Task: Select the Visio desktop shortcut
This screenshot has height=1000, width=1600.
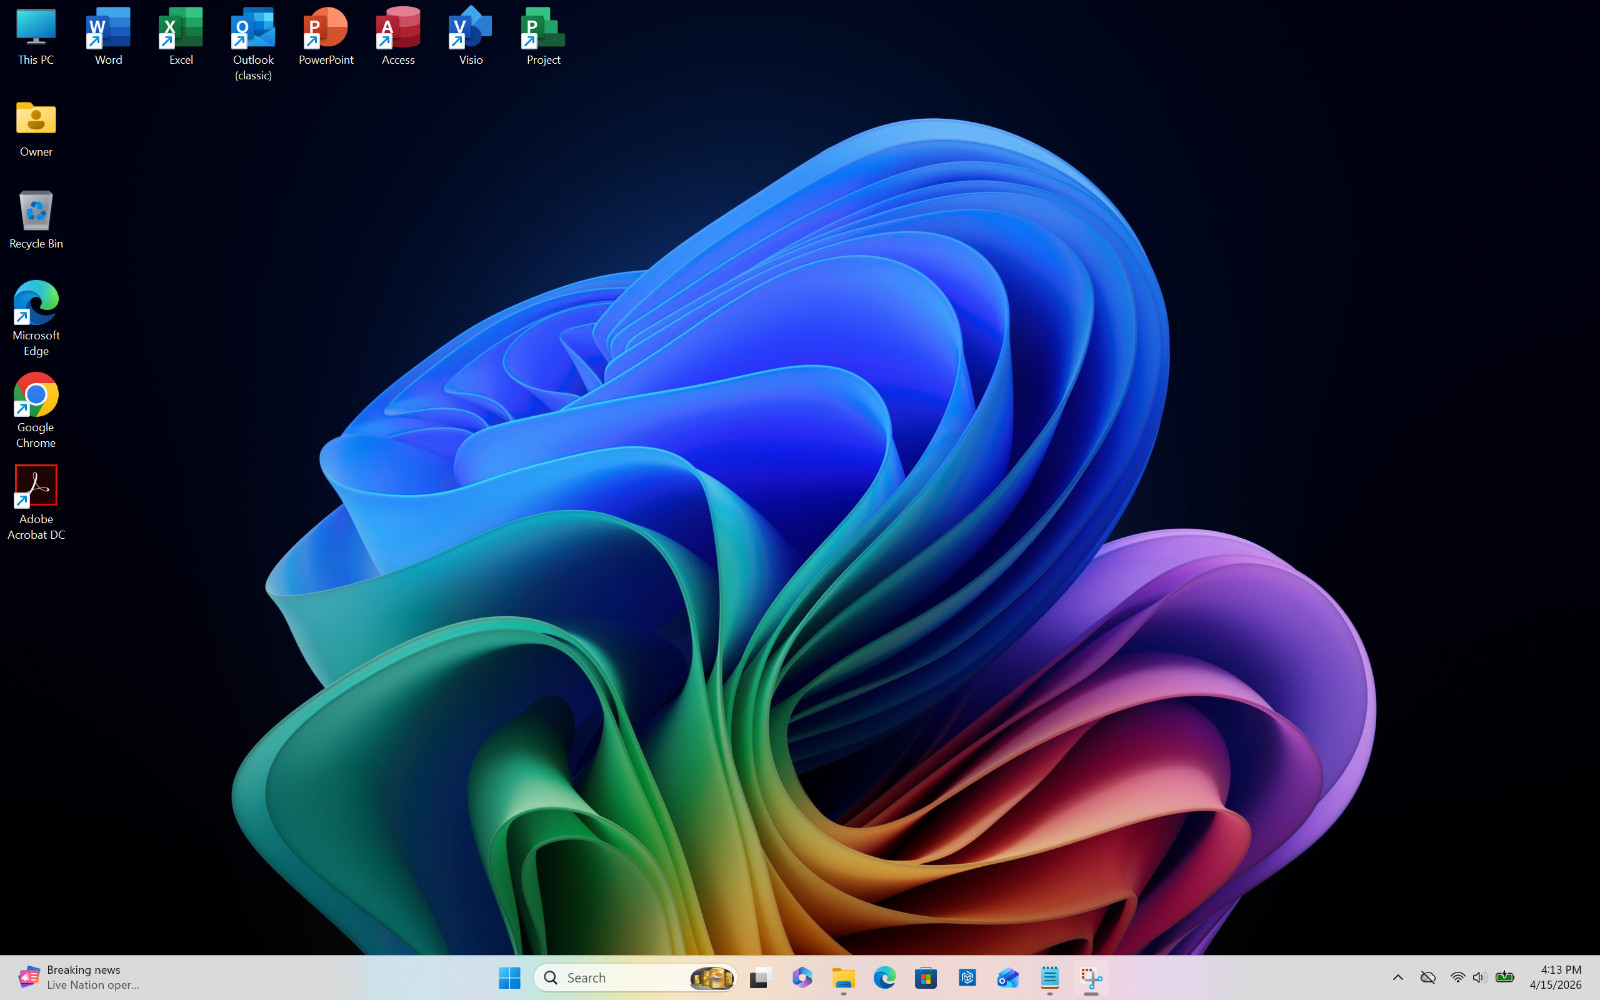Action: [471, 37]
